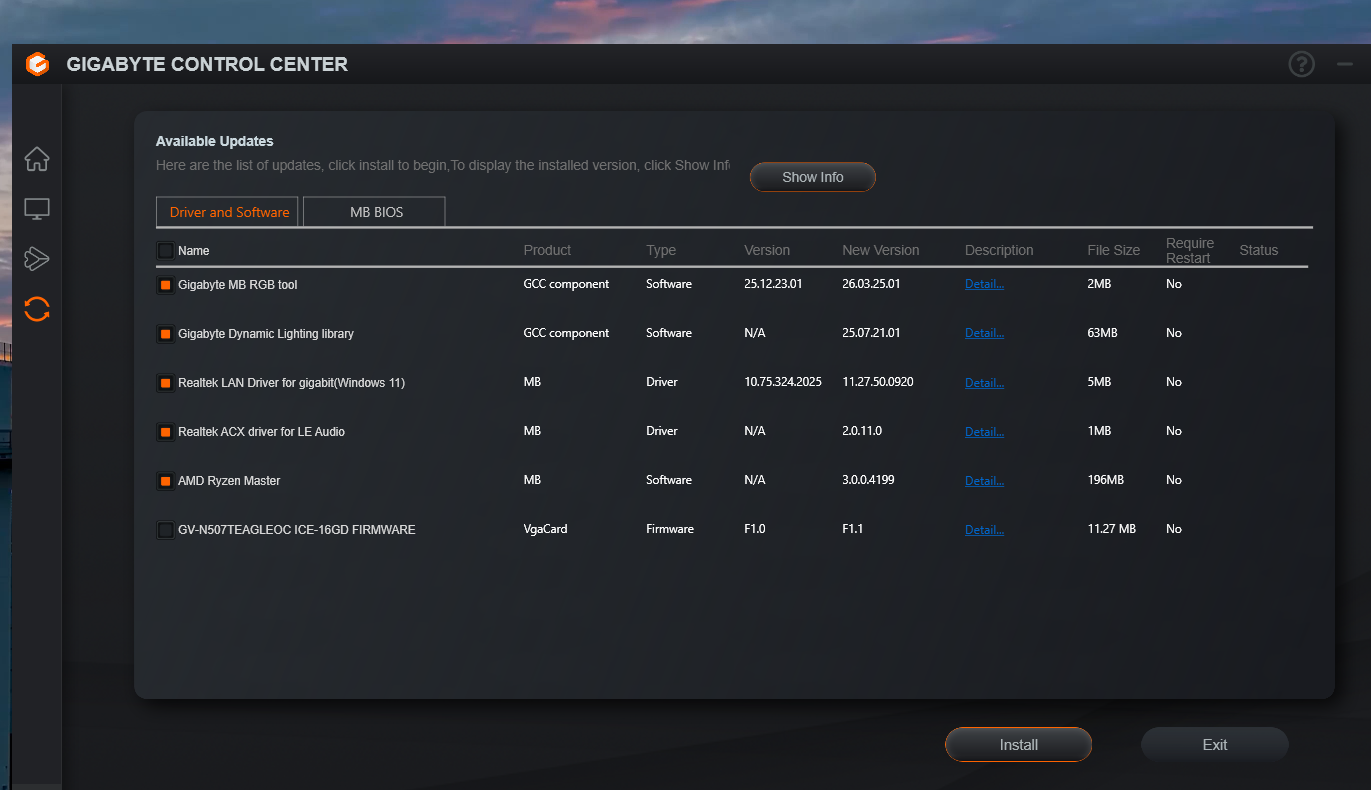Click the 1MB file size

tap(1099, 431)
